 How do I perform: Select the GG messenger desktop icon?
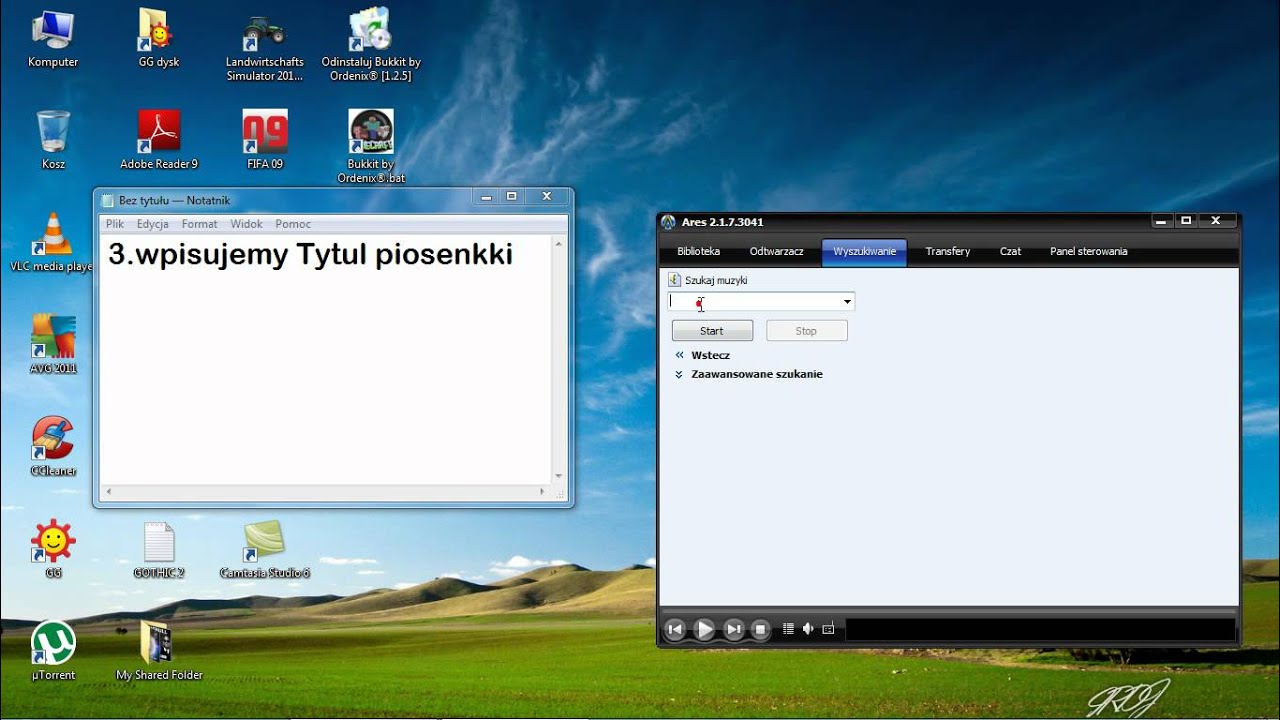[53, 549]
